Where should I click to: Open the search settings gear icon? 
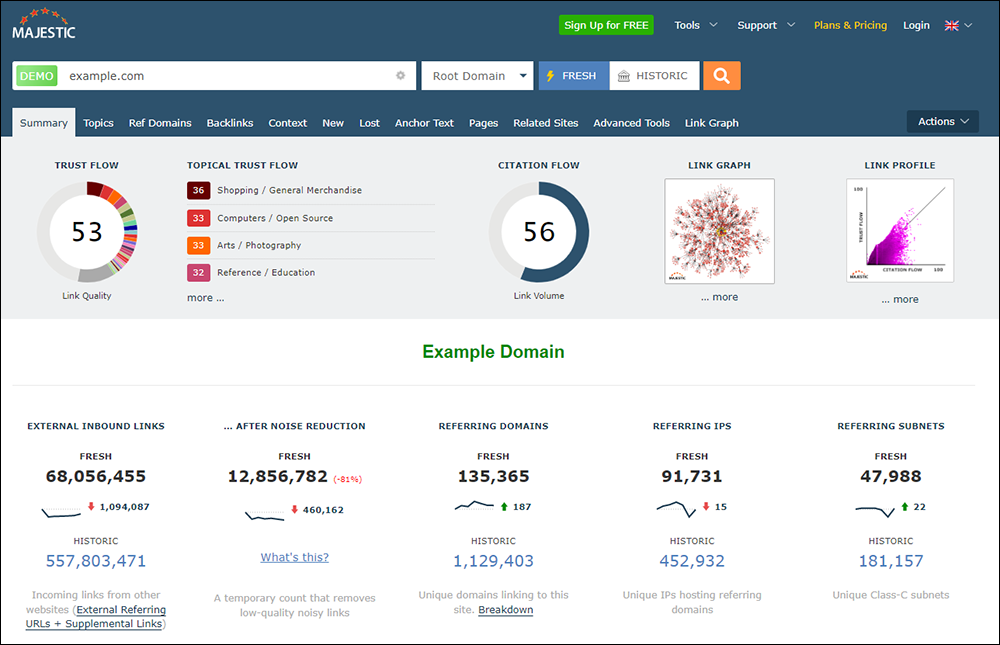tap(401, 75)
